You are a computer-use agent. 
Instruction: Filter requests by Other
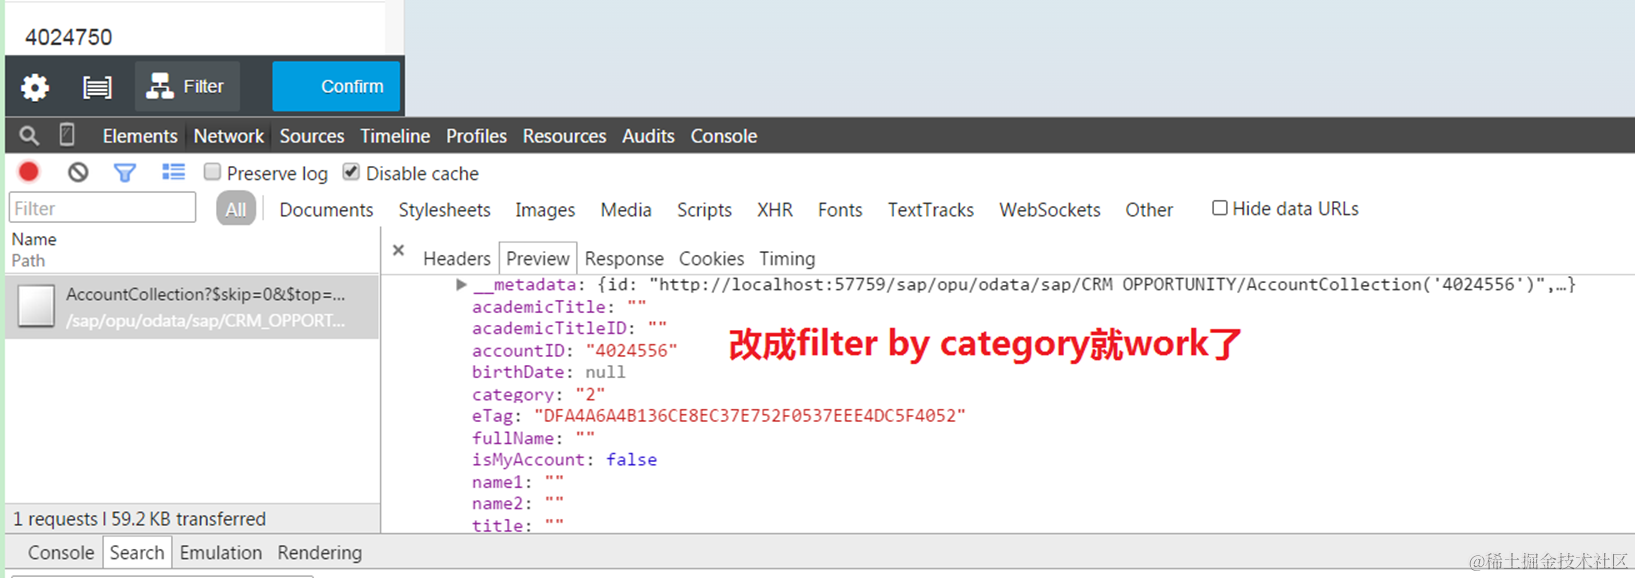coord(1149,210)
